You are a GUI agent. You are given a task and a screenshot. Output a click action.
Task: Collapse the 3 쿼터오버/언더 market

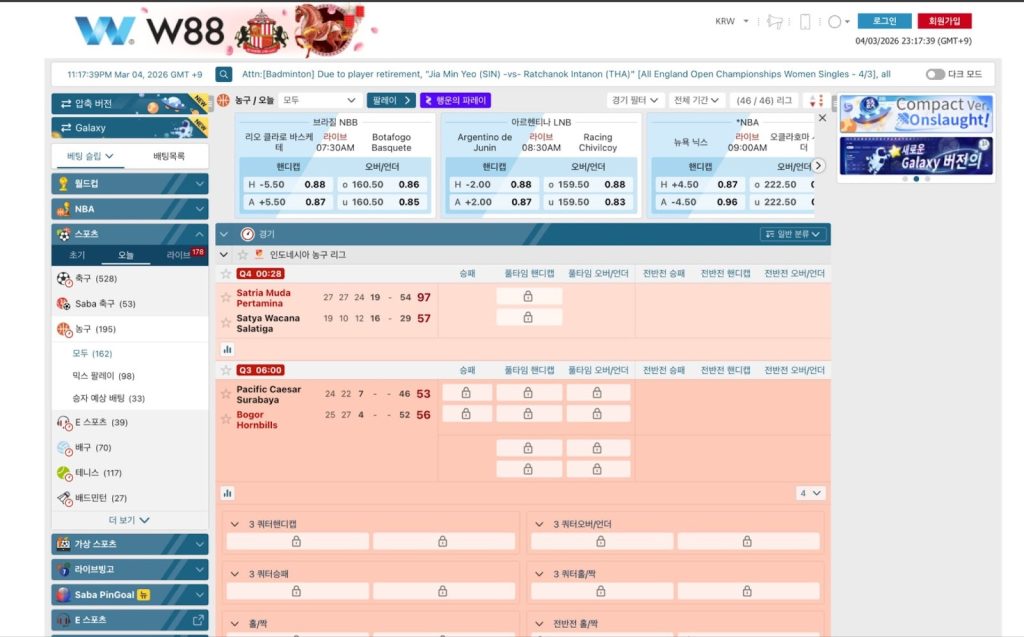(x=539, y=524)
